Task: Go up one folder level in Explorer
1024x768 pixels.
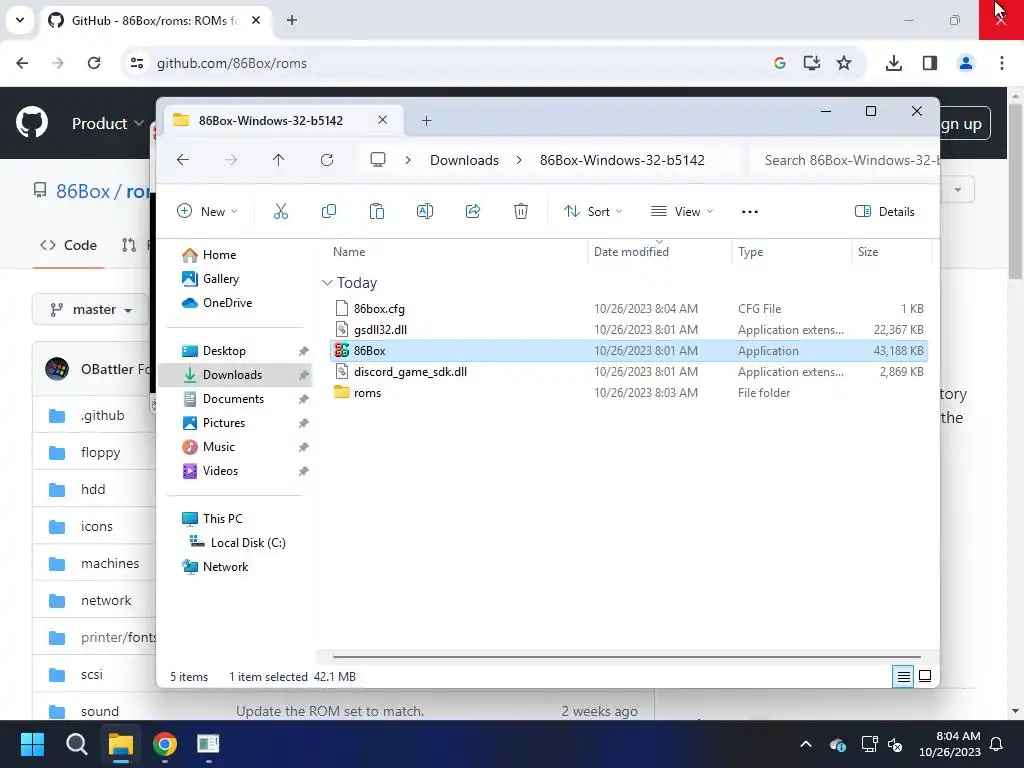Action: pyautogui.click(x=278, y=160)
